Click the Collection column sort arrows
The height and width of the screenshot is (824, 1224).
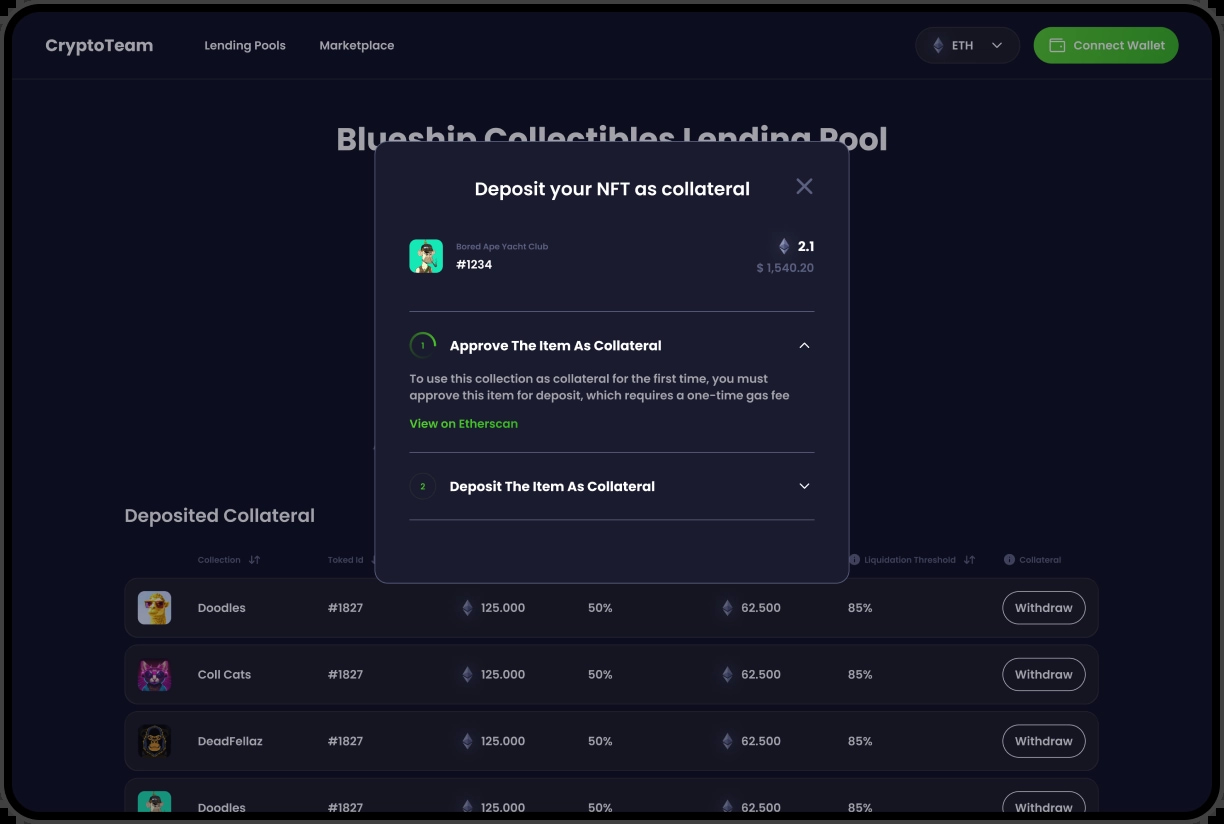(x=254, y=560)
